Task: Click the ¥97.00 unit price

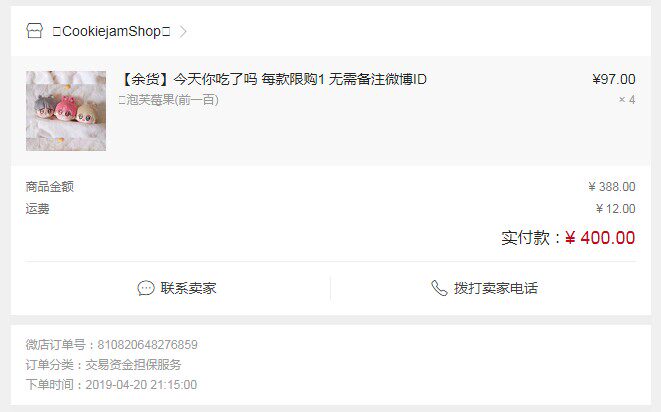Action: click(613, 79)
